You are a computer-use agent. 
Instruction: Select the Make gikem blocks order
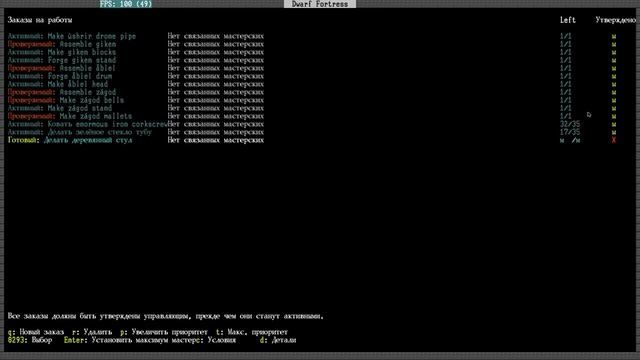[62, 52]
